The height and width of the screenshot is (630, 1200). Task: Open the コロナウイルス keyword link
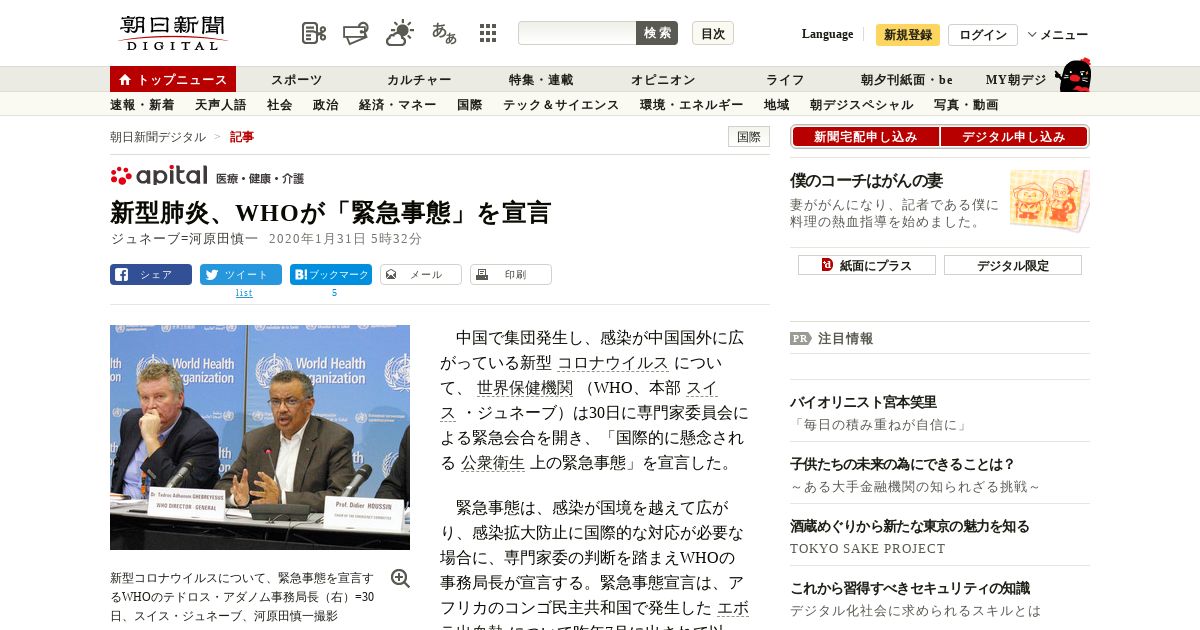[x=613, y=363]
